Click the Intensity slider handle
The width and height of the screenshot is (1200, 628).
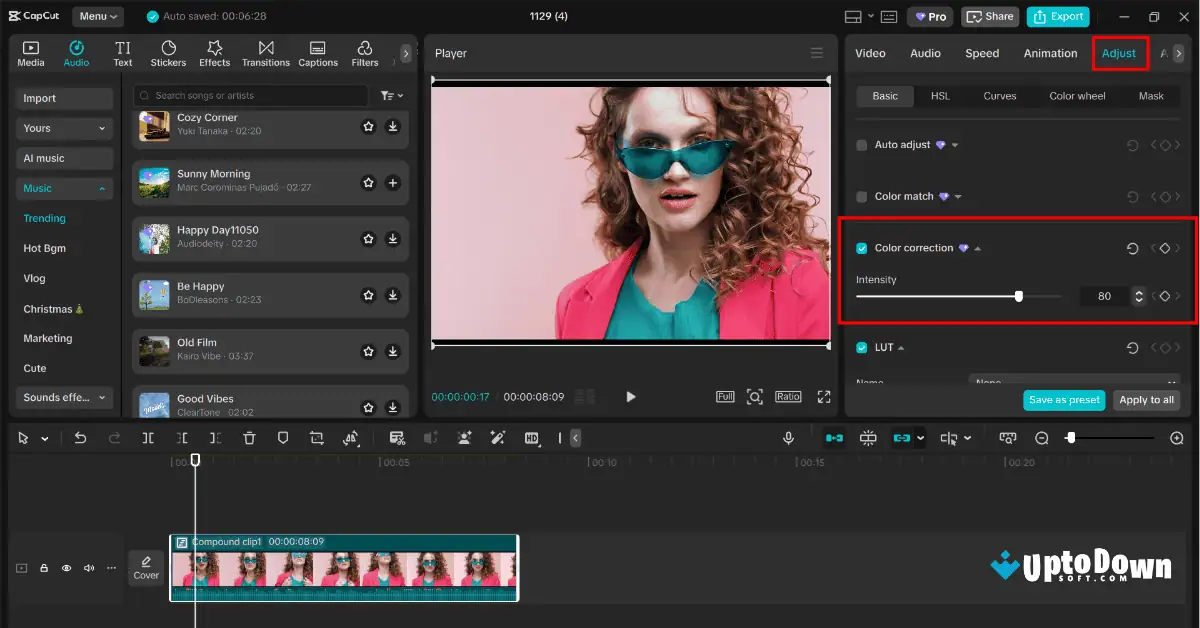click(1018, 296)
